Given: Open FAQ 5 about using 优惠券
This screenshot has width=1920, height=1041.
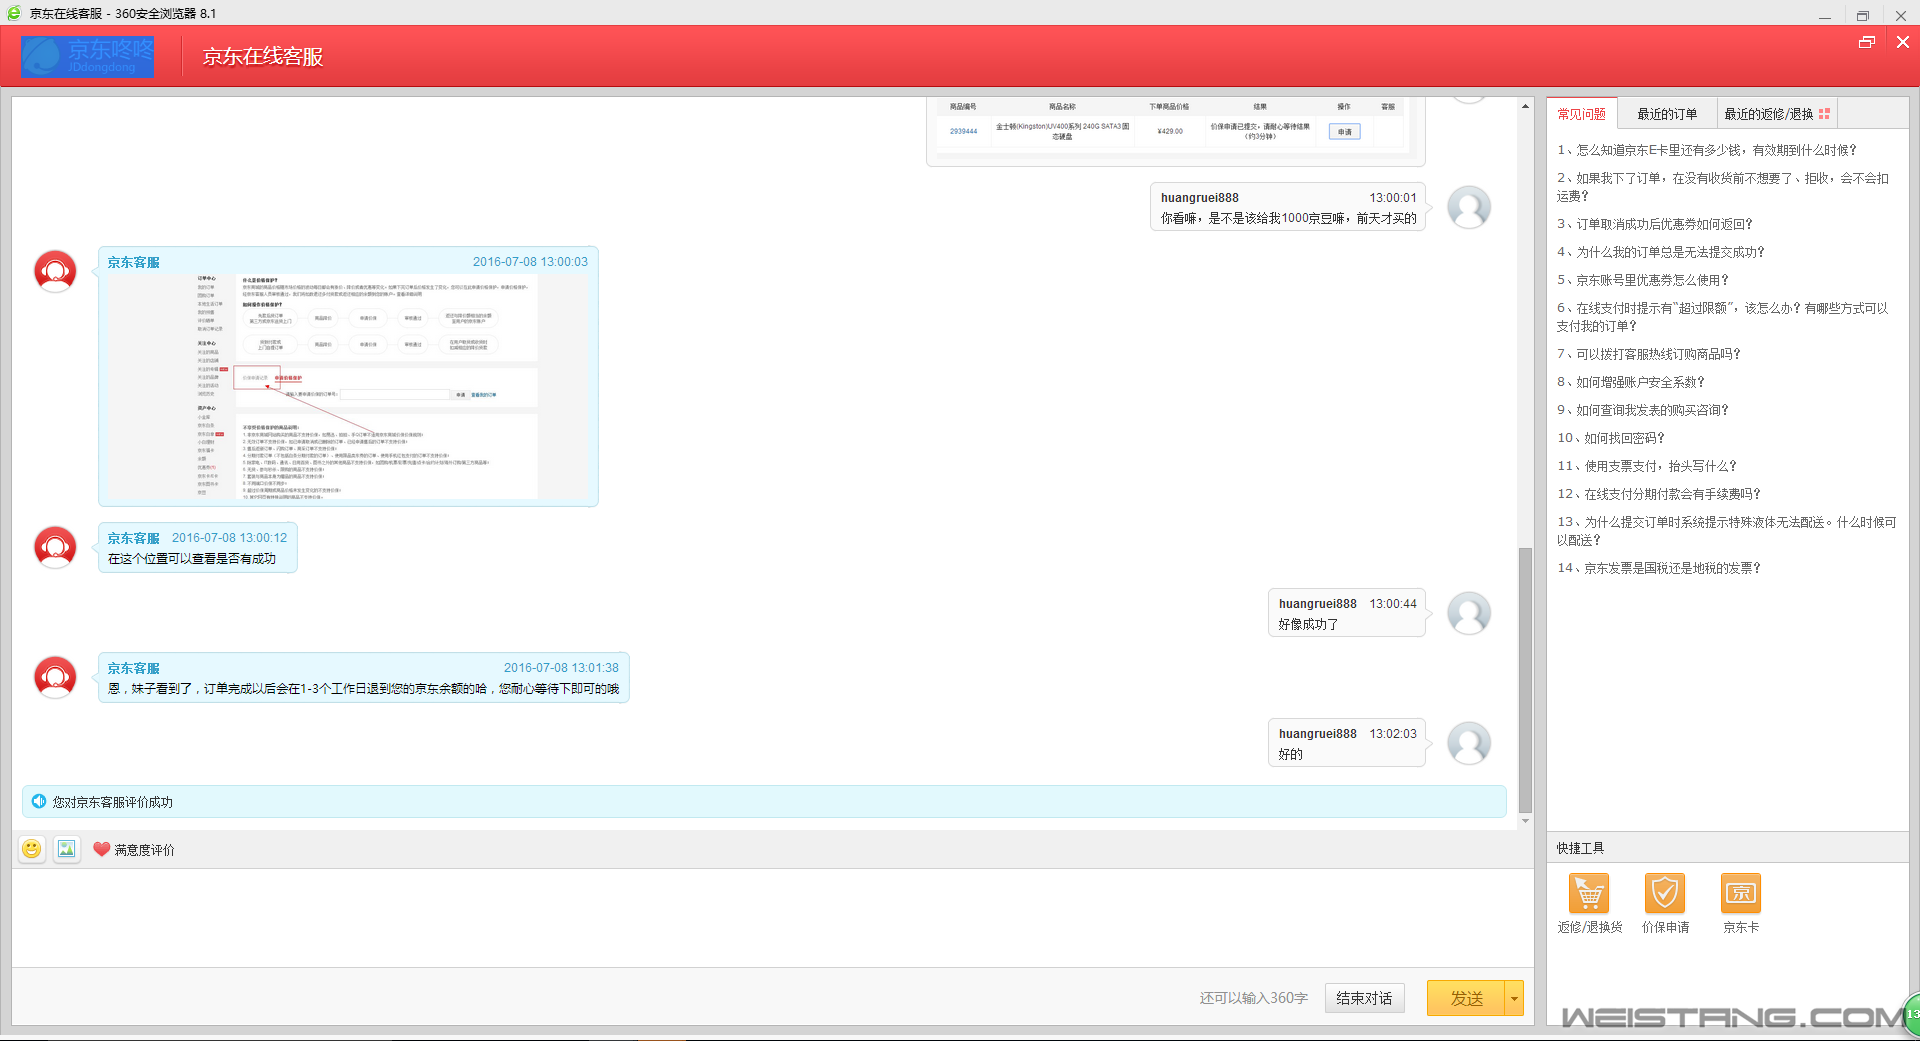Looking at the screenshot, I should (x=1642, y=280).
